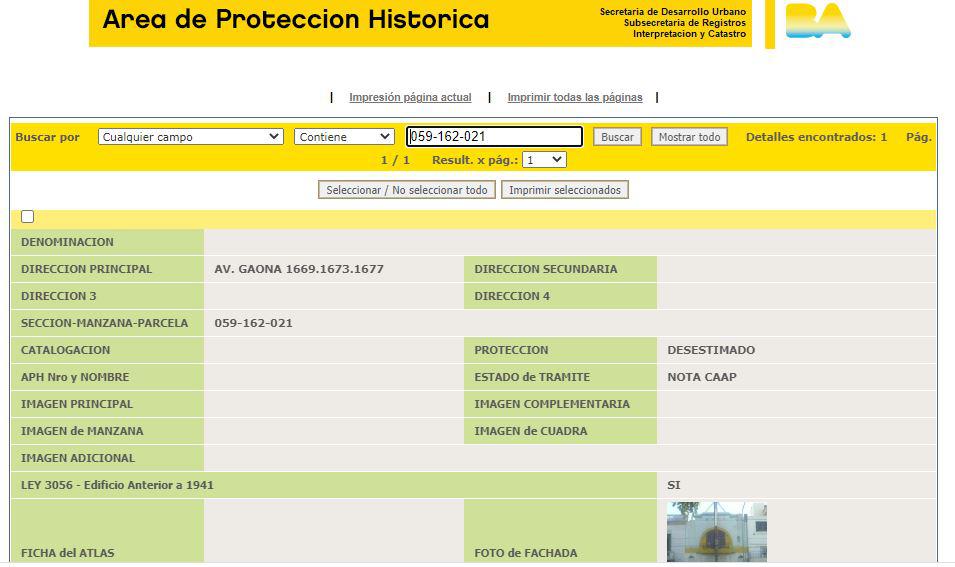
Task: Click the BA city logo
Action: click(818, 21)
